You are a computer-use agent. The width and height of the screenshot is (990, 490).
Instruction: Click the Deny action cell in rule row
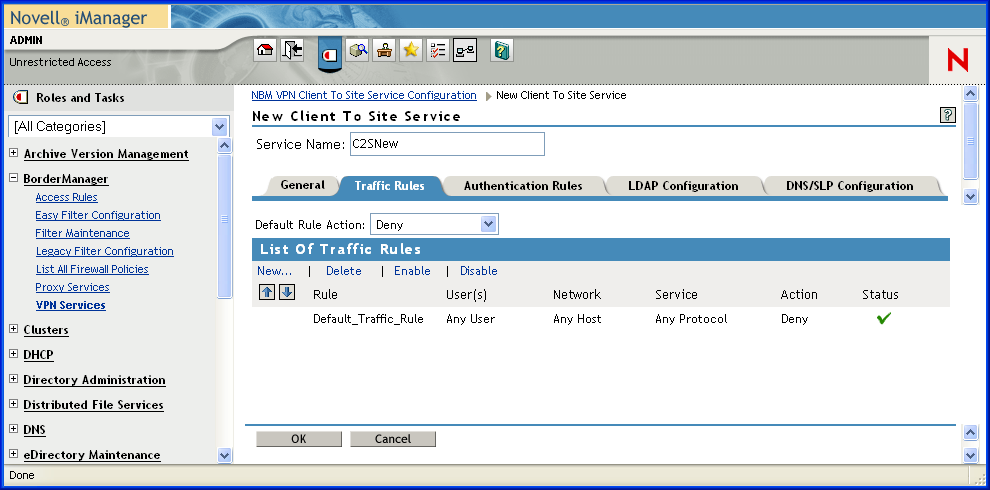pos(794,319)
